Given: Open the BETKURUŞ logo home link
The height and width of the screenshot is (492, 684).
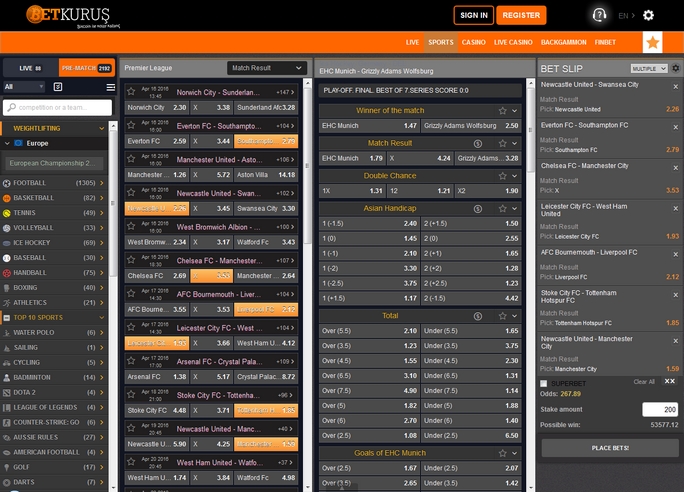Looking at the screenshot, I should point(72,16).
